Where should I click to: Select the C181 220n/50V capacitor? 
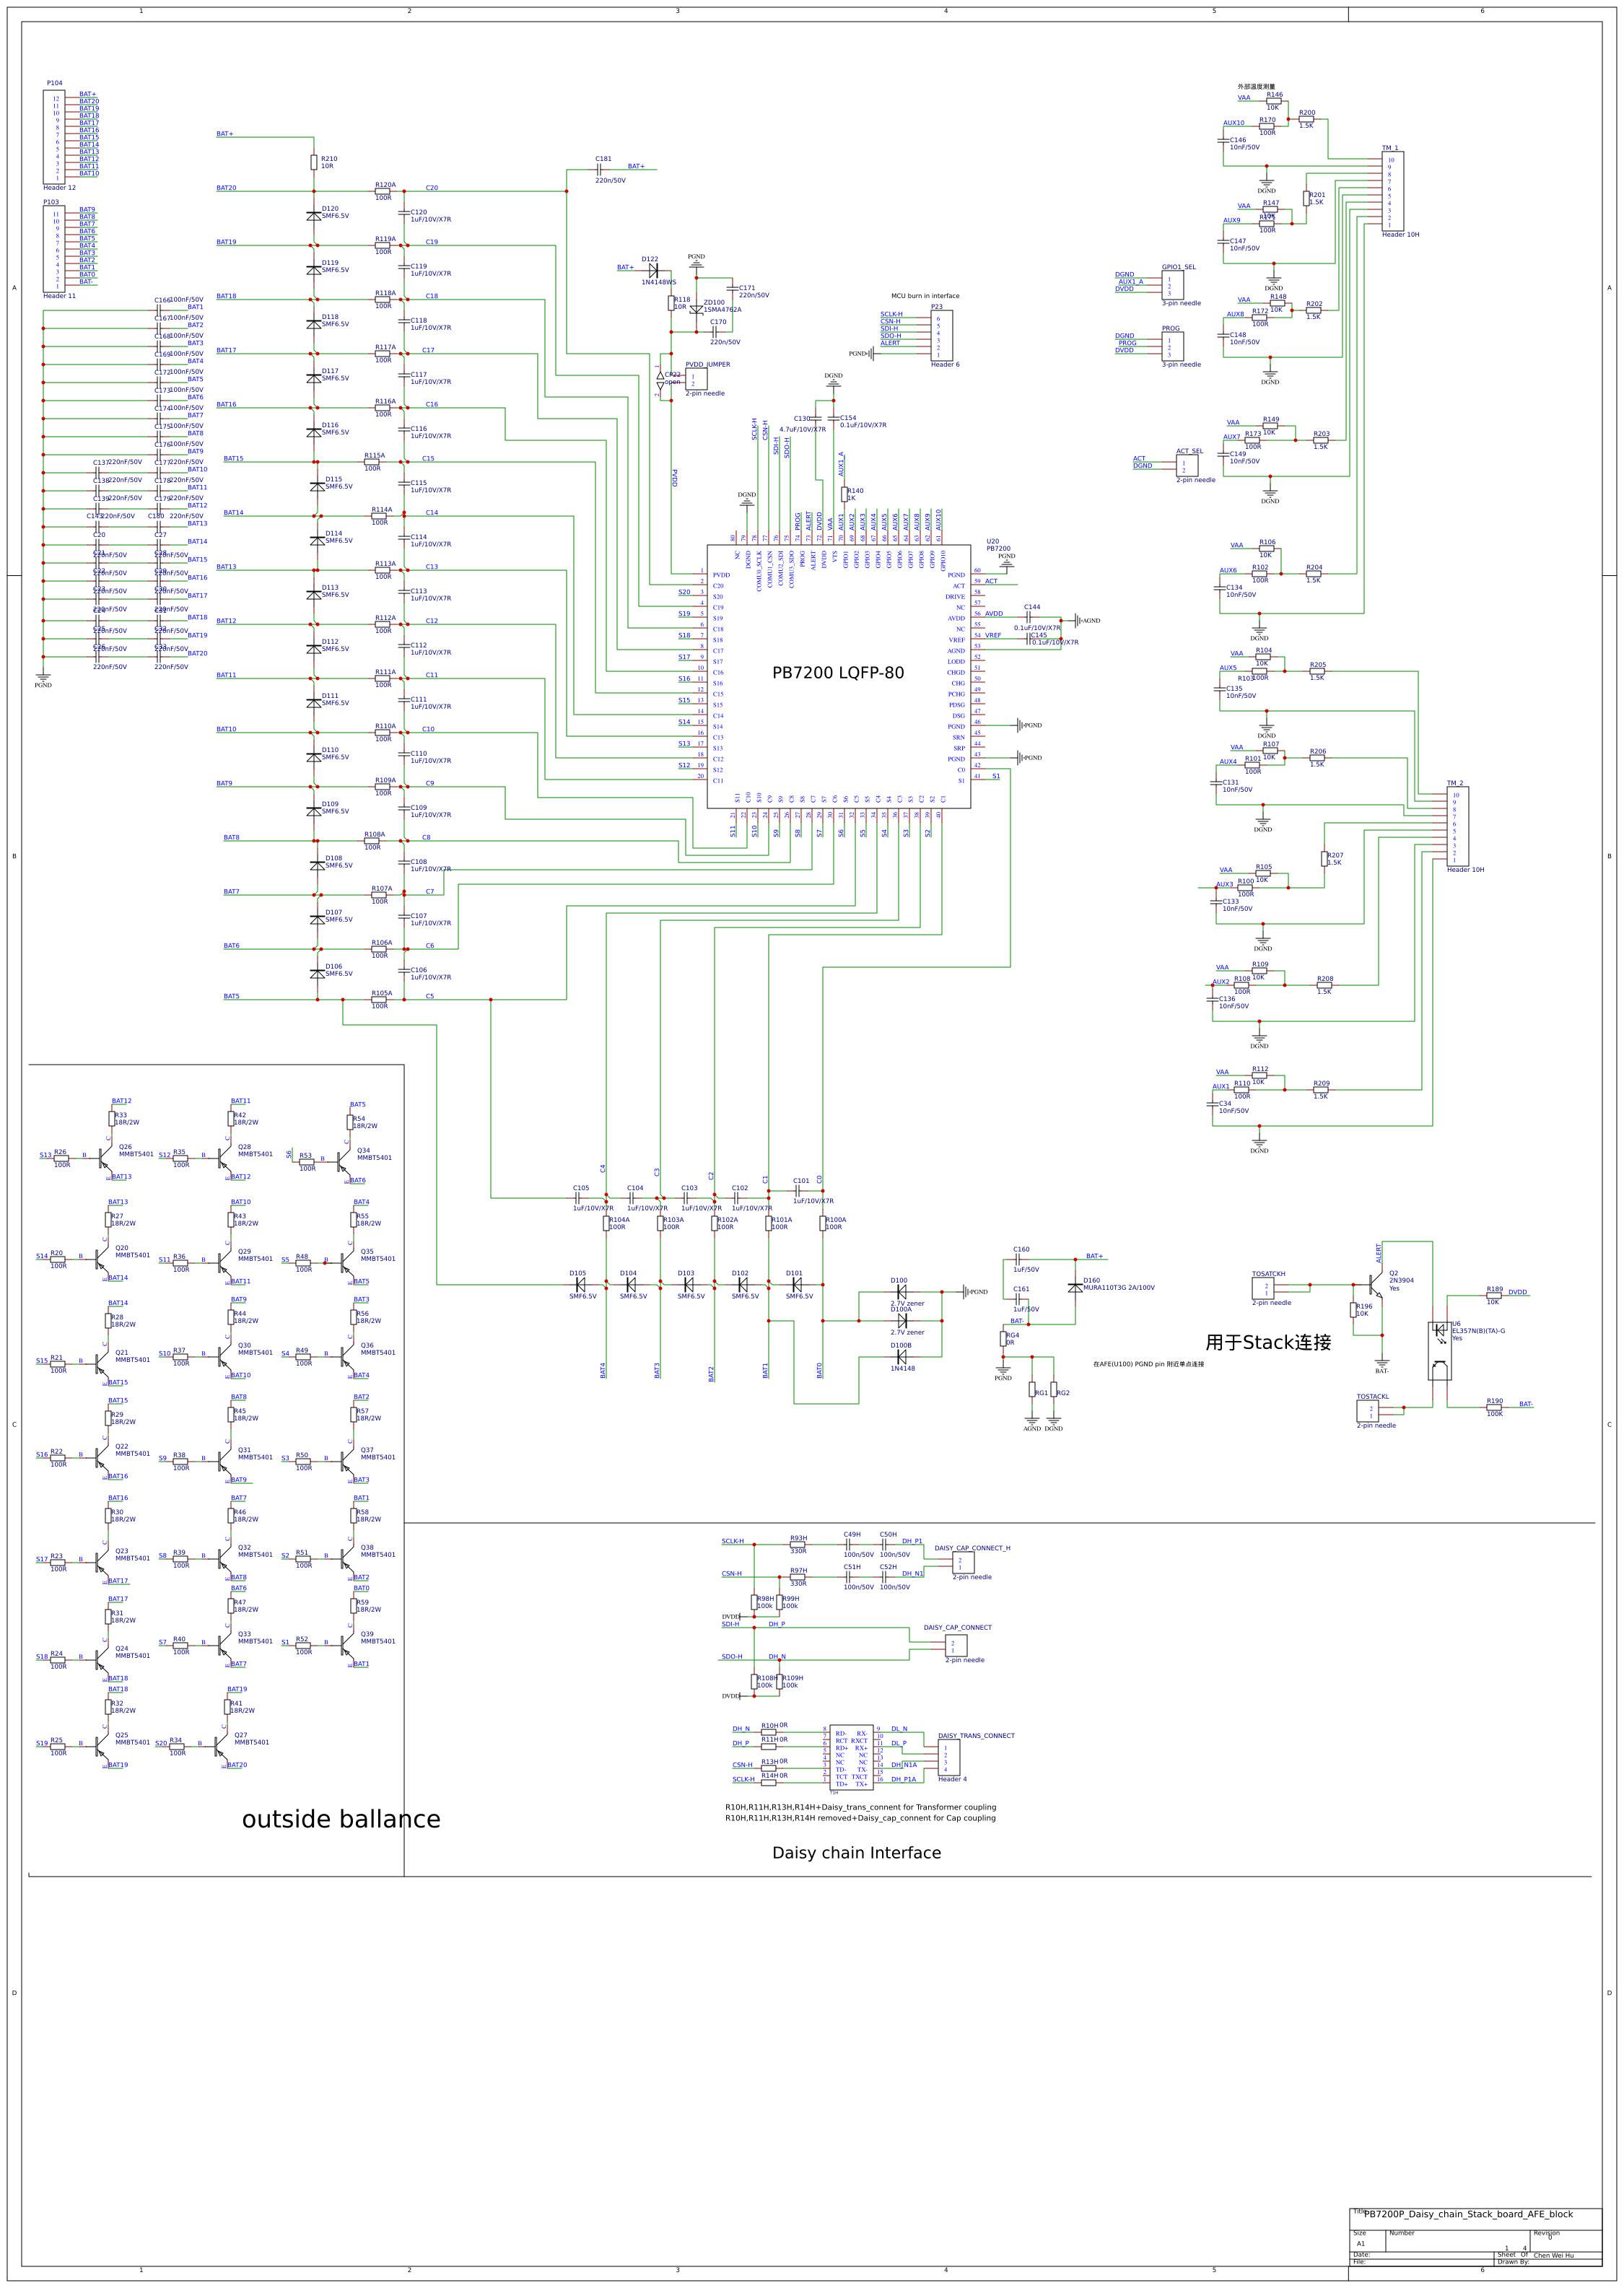tap(599, 170)
